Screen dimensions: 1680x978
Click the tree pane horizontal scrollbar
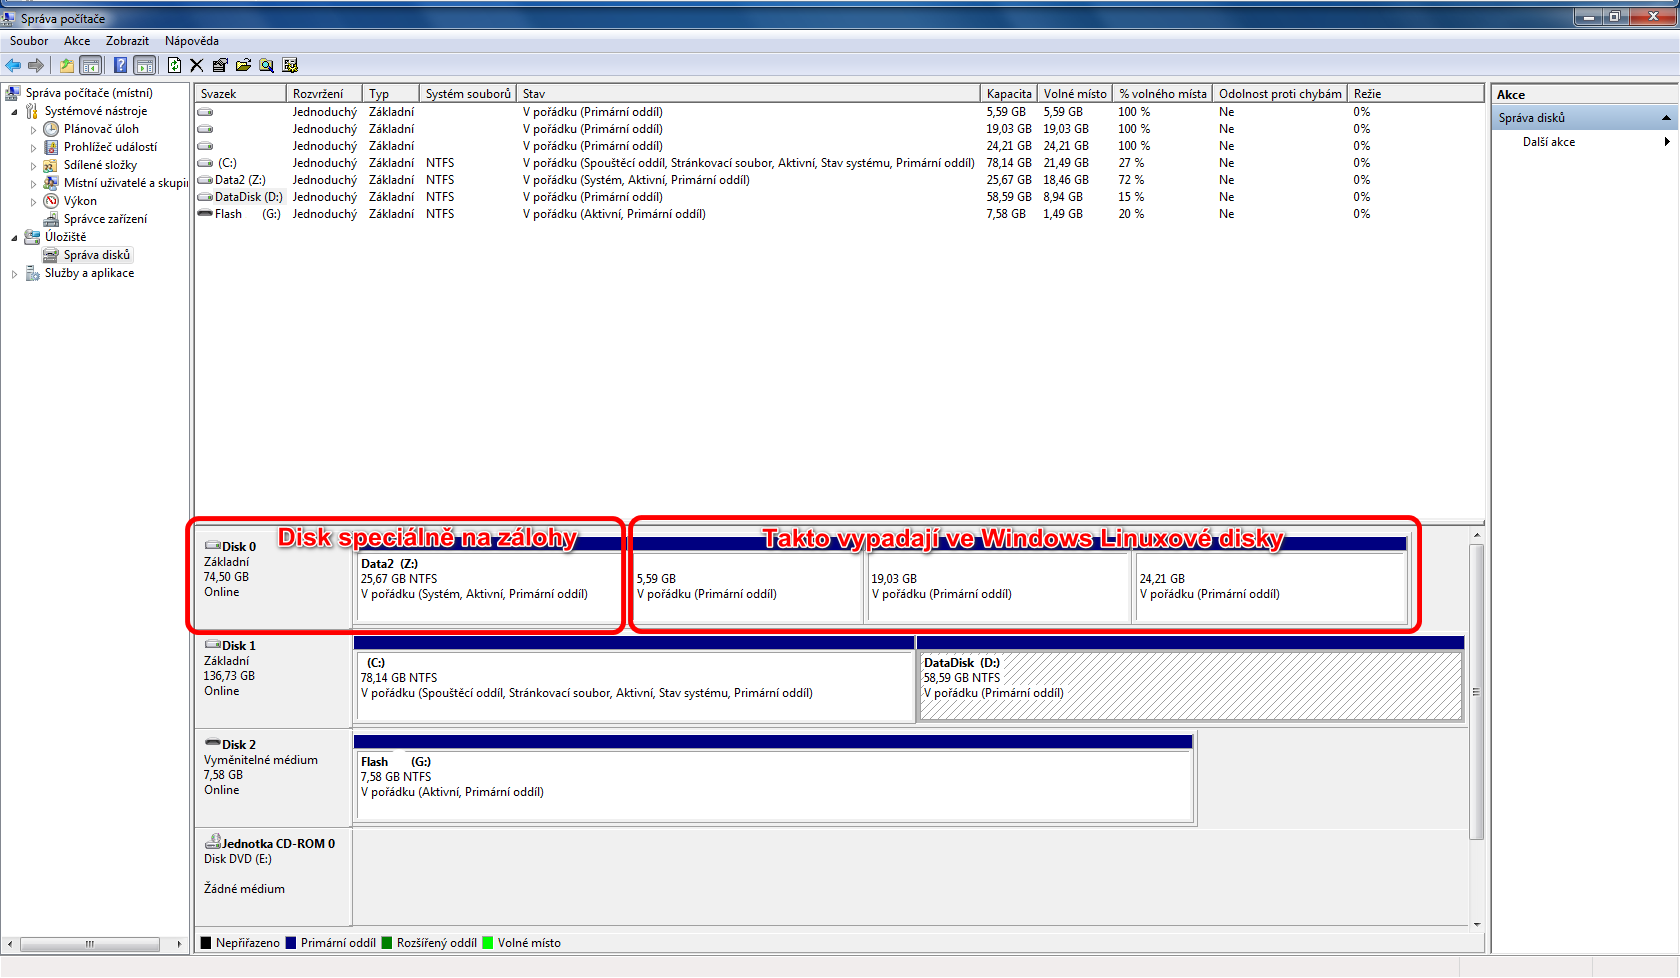[89, 944]
